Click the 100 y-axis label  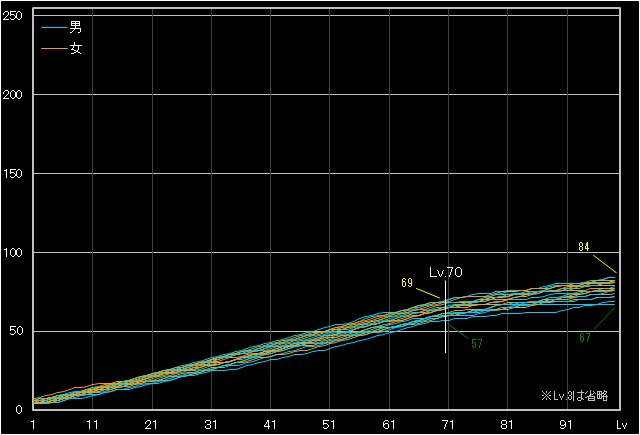pos(13,253)
